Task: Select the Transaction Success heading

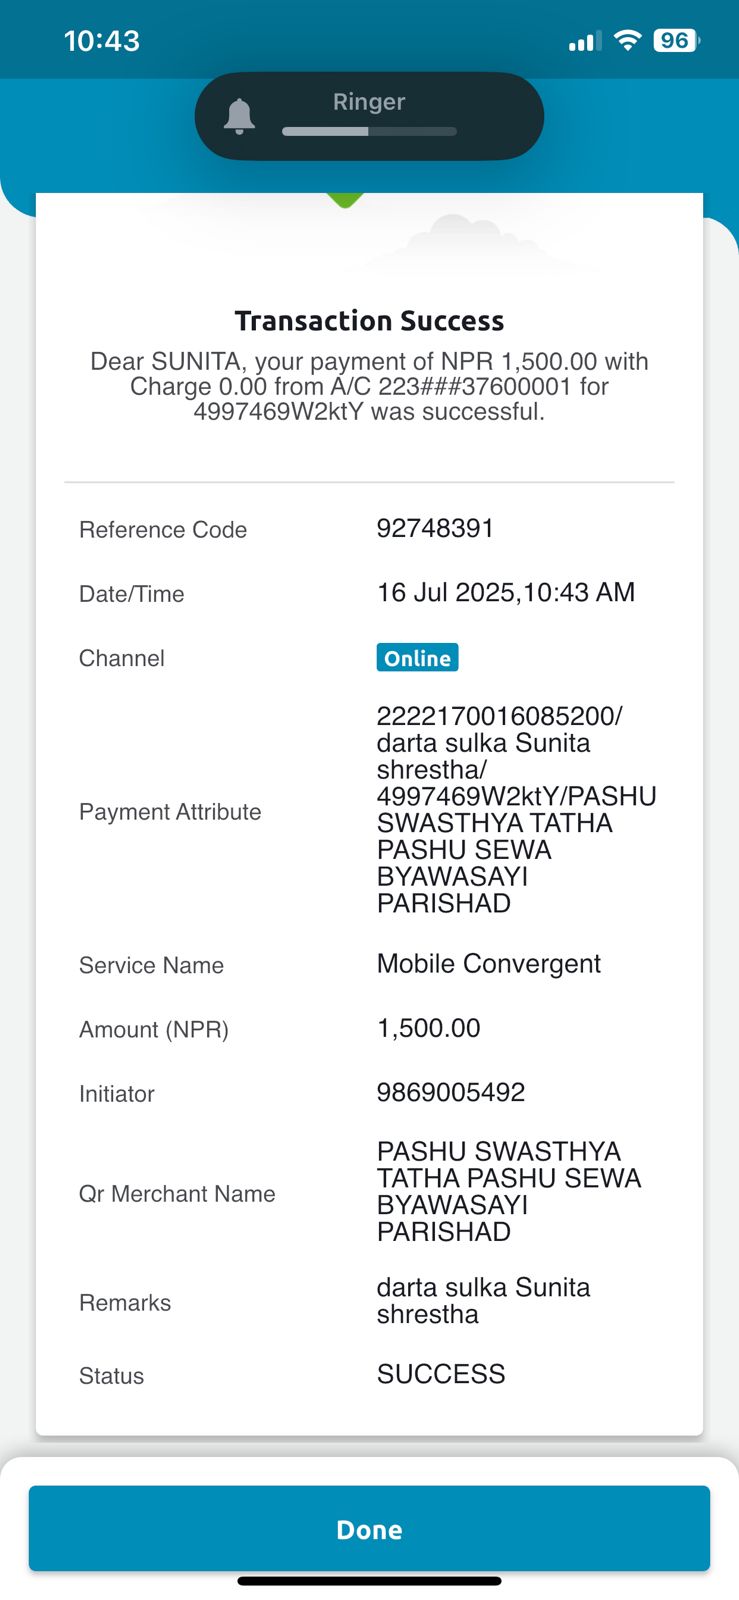Action: click(x=369, y=320)
